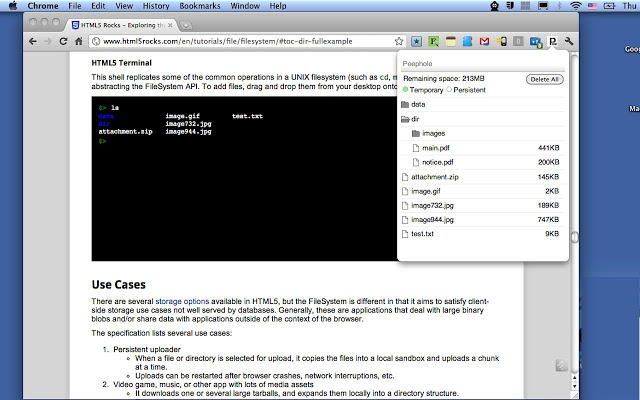
Task: Click the penguin-like menu bar icon
Action: coord(494,6)
